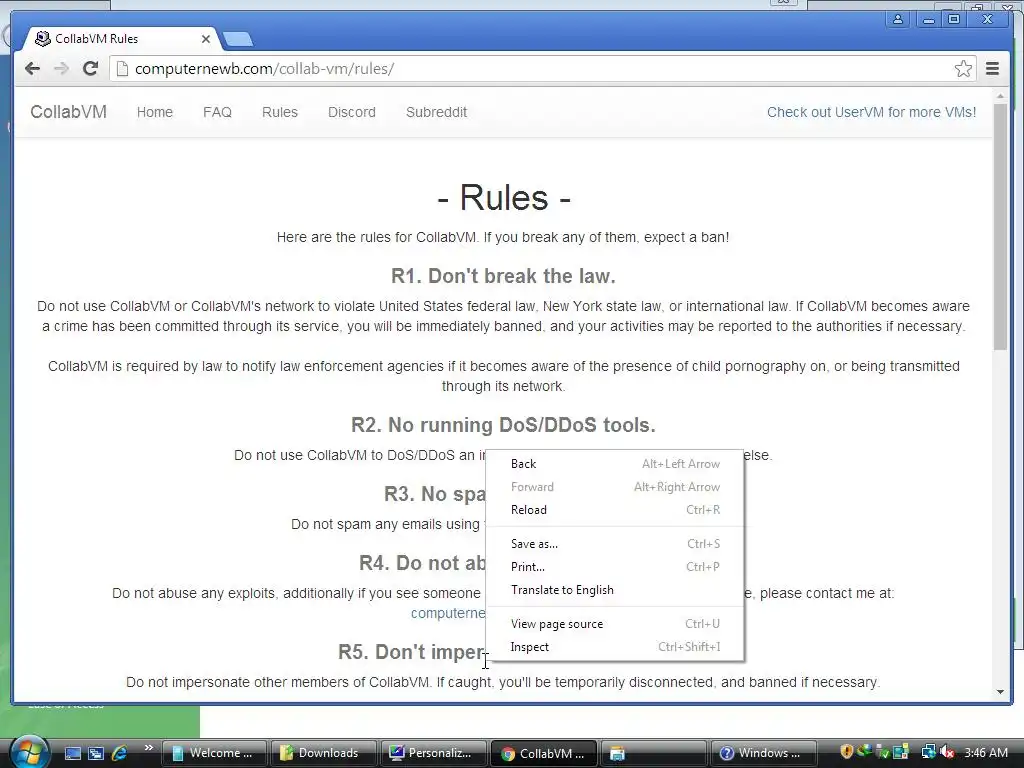Open a new tab with the tab button
Image resolution: width=1024 pixels, height=768 pixels.
click(238, 40)
